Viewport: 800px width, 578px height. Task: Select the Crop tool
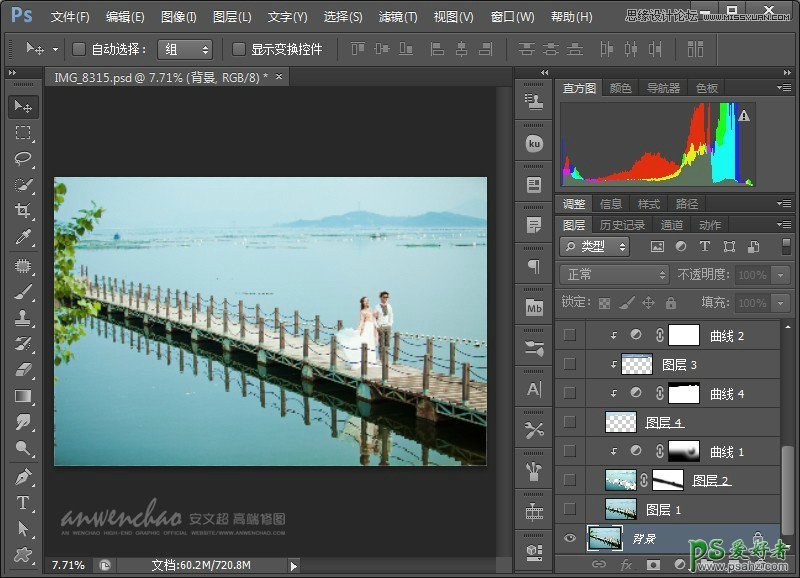click(x=23, y=211)
